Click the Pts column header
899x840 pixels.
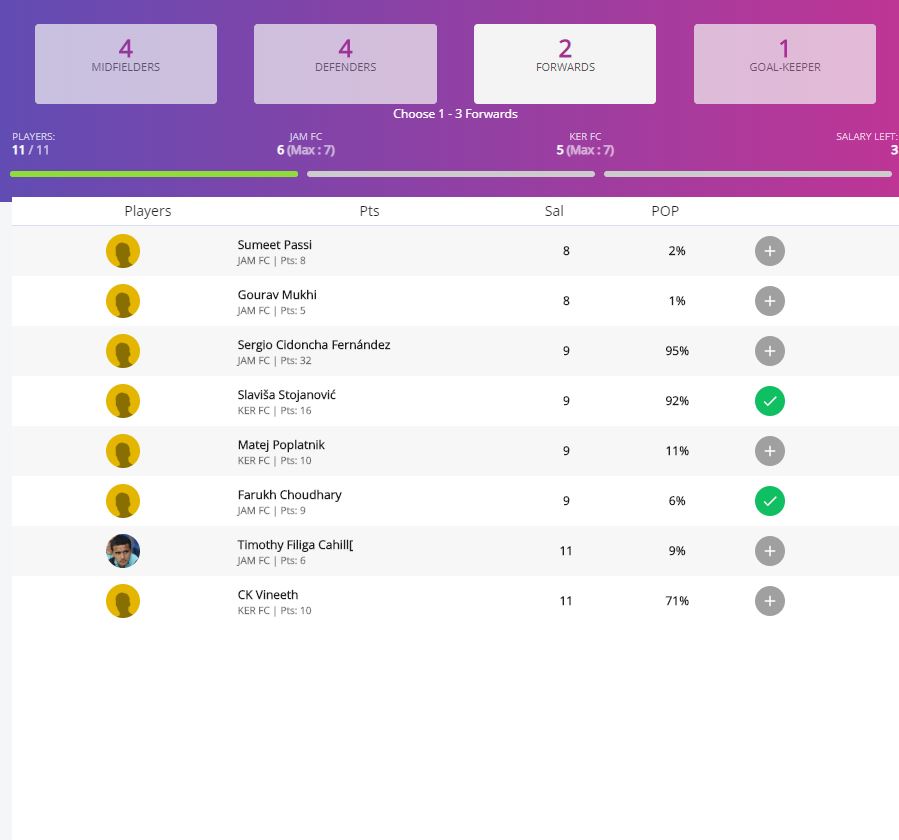369,211
